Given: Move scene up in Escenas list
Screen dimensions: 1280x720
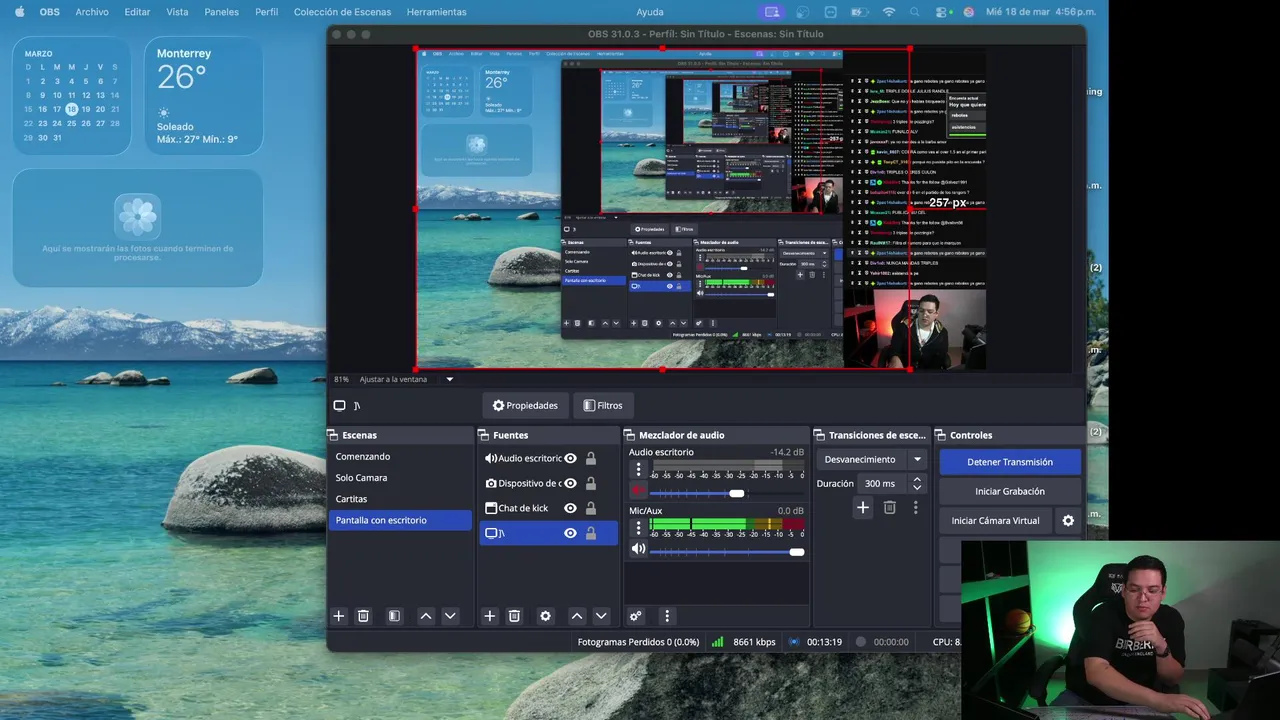Looking at the screenshot, I should coord(426,616).
